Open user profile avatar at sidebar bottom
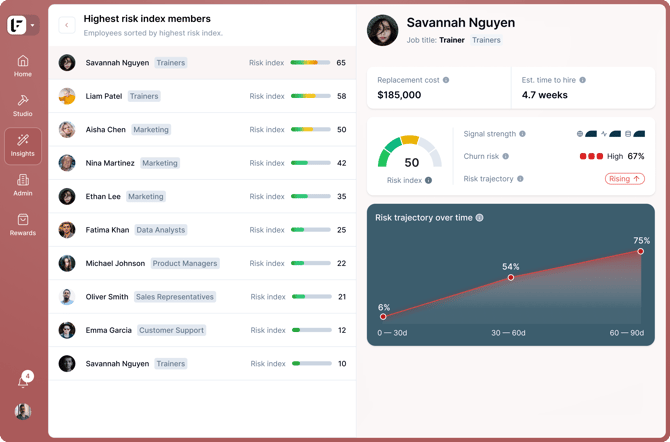 click(23, 411)
